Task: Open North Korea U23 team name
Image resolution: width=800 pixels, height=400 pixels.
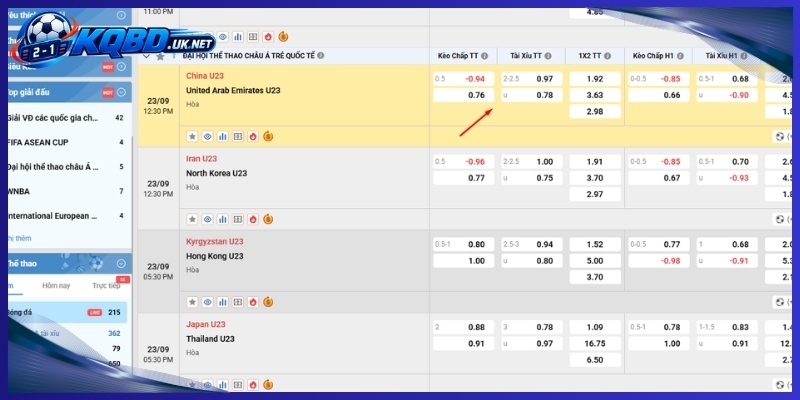Action: 216,173
